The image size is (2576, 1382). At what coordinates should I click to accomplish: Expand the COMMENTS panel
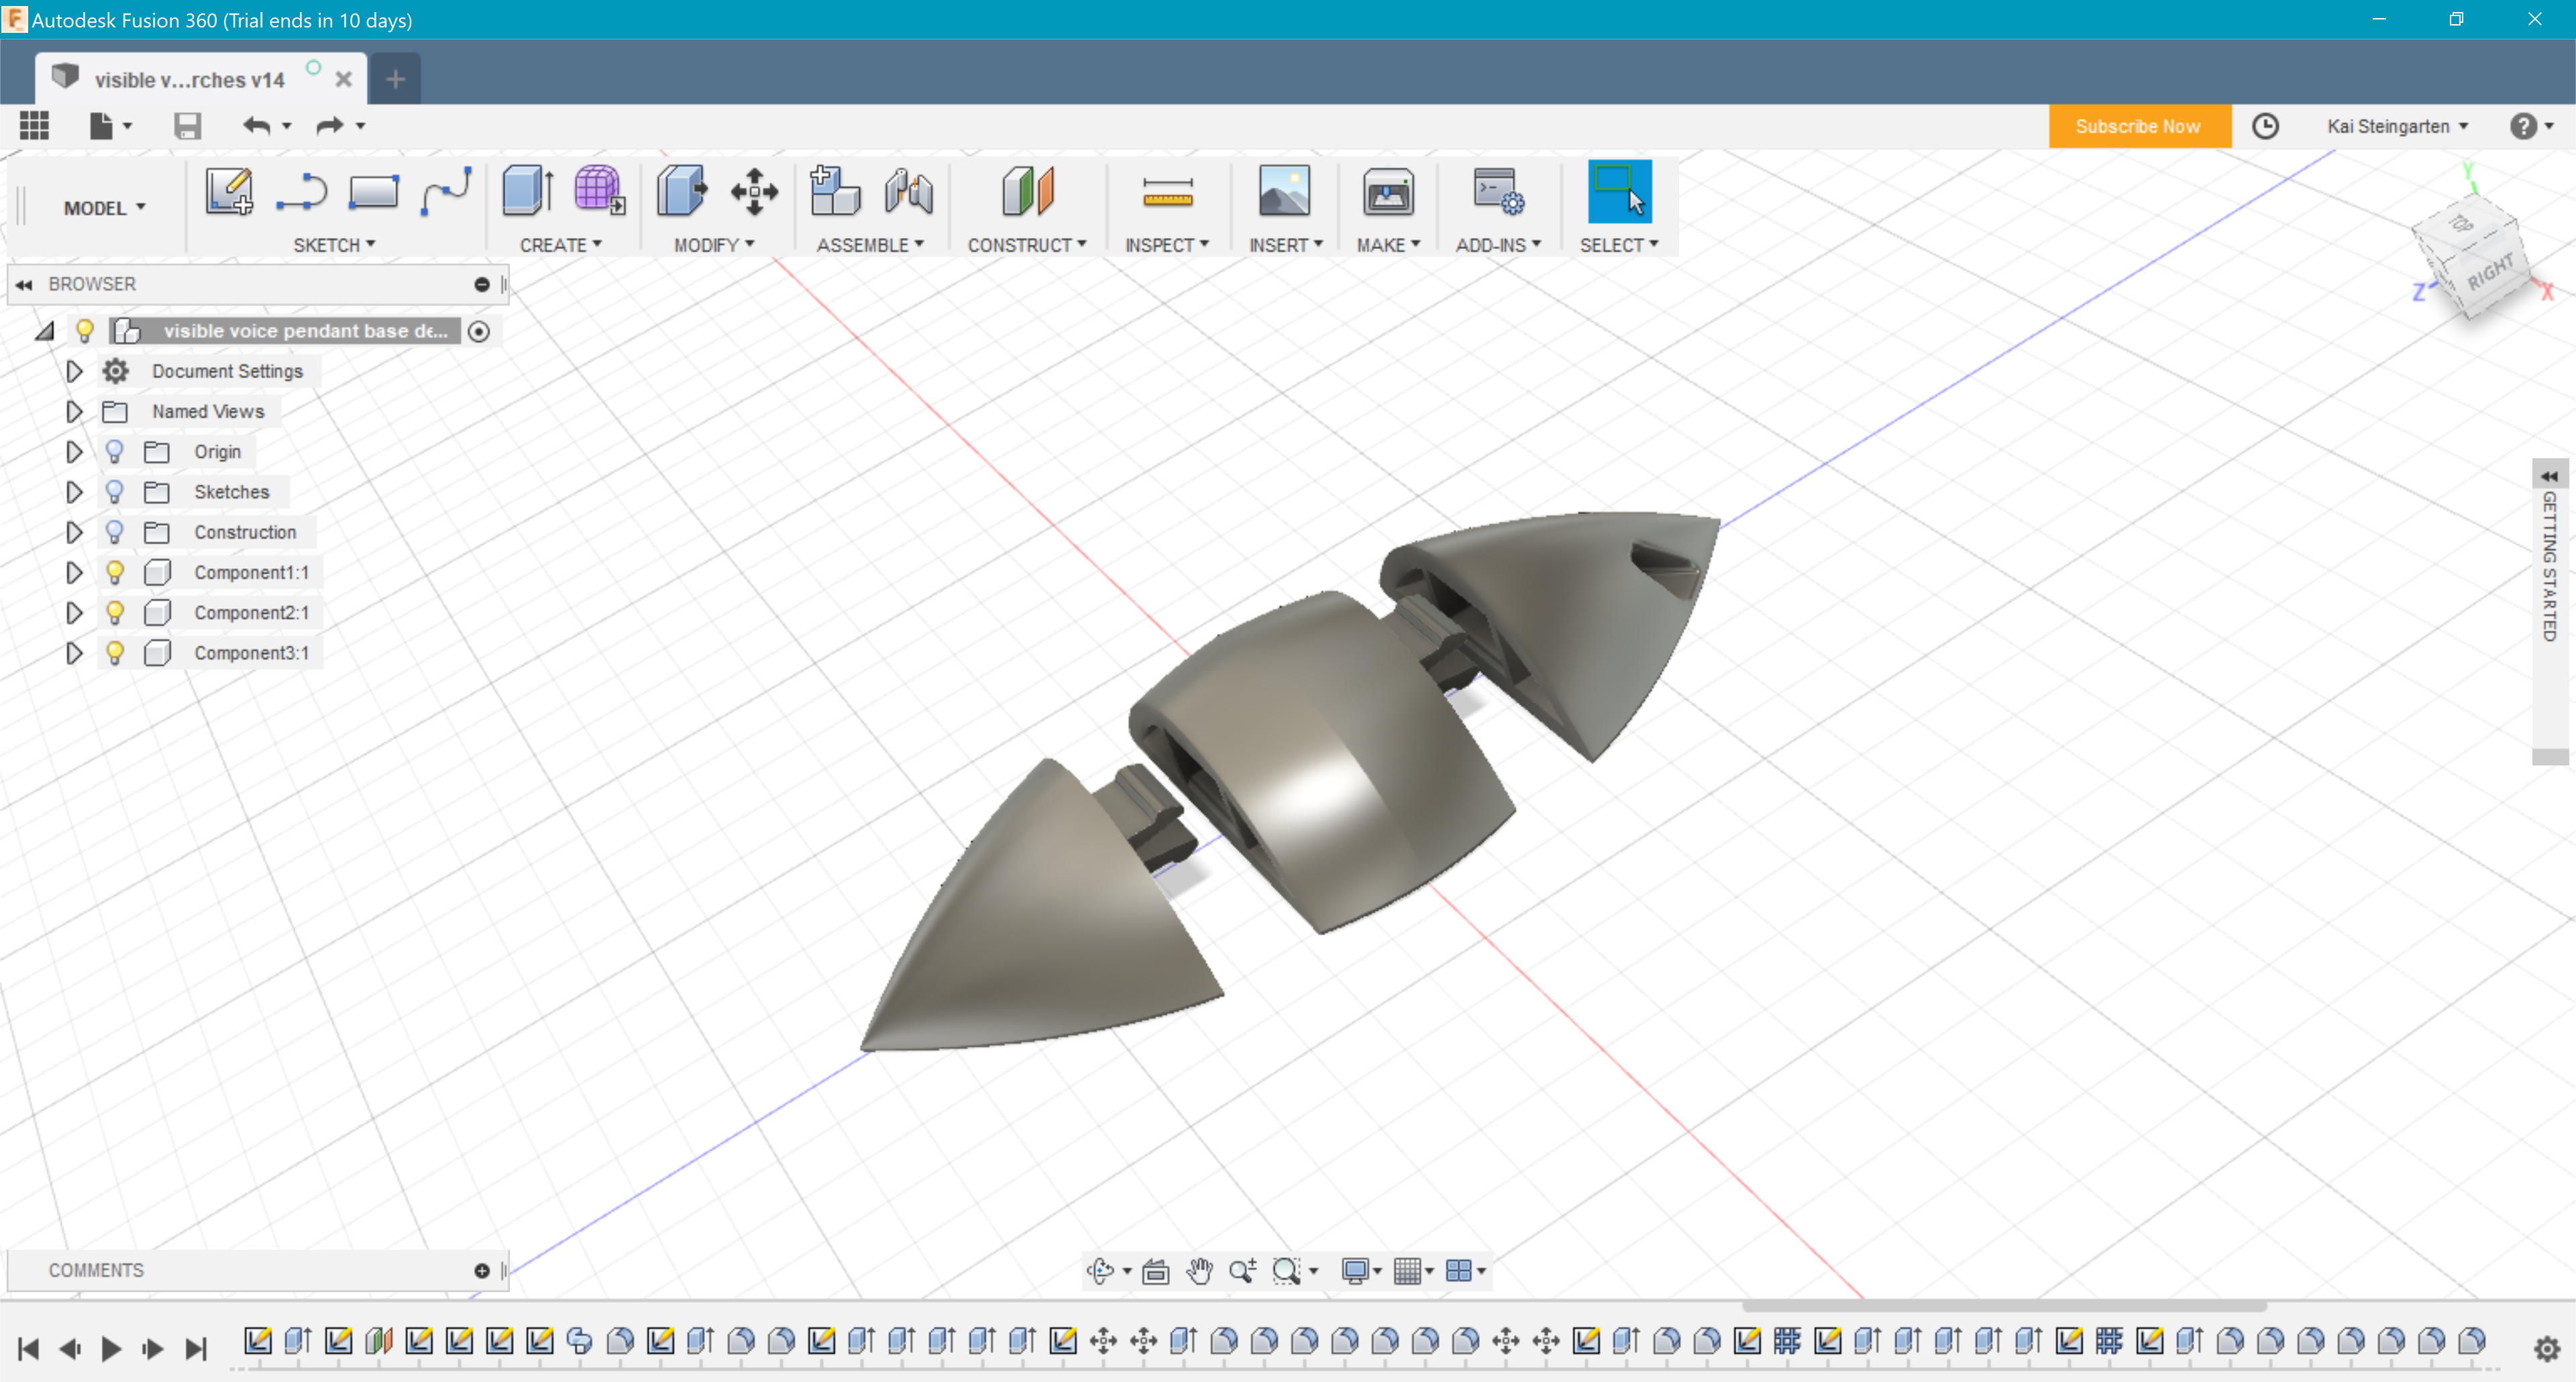[x=482, y=1270]
